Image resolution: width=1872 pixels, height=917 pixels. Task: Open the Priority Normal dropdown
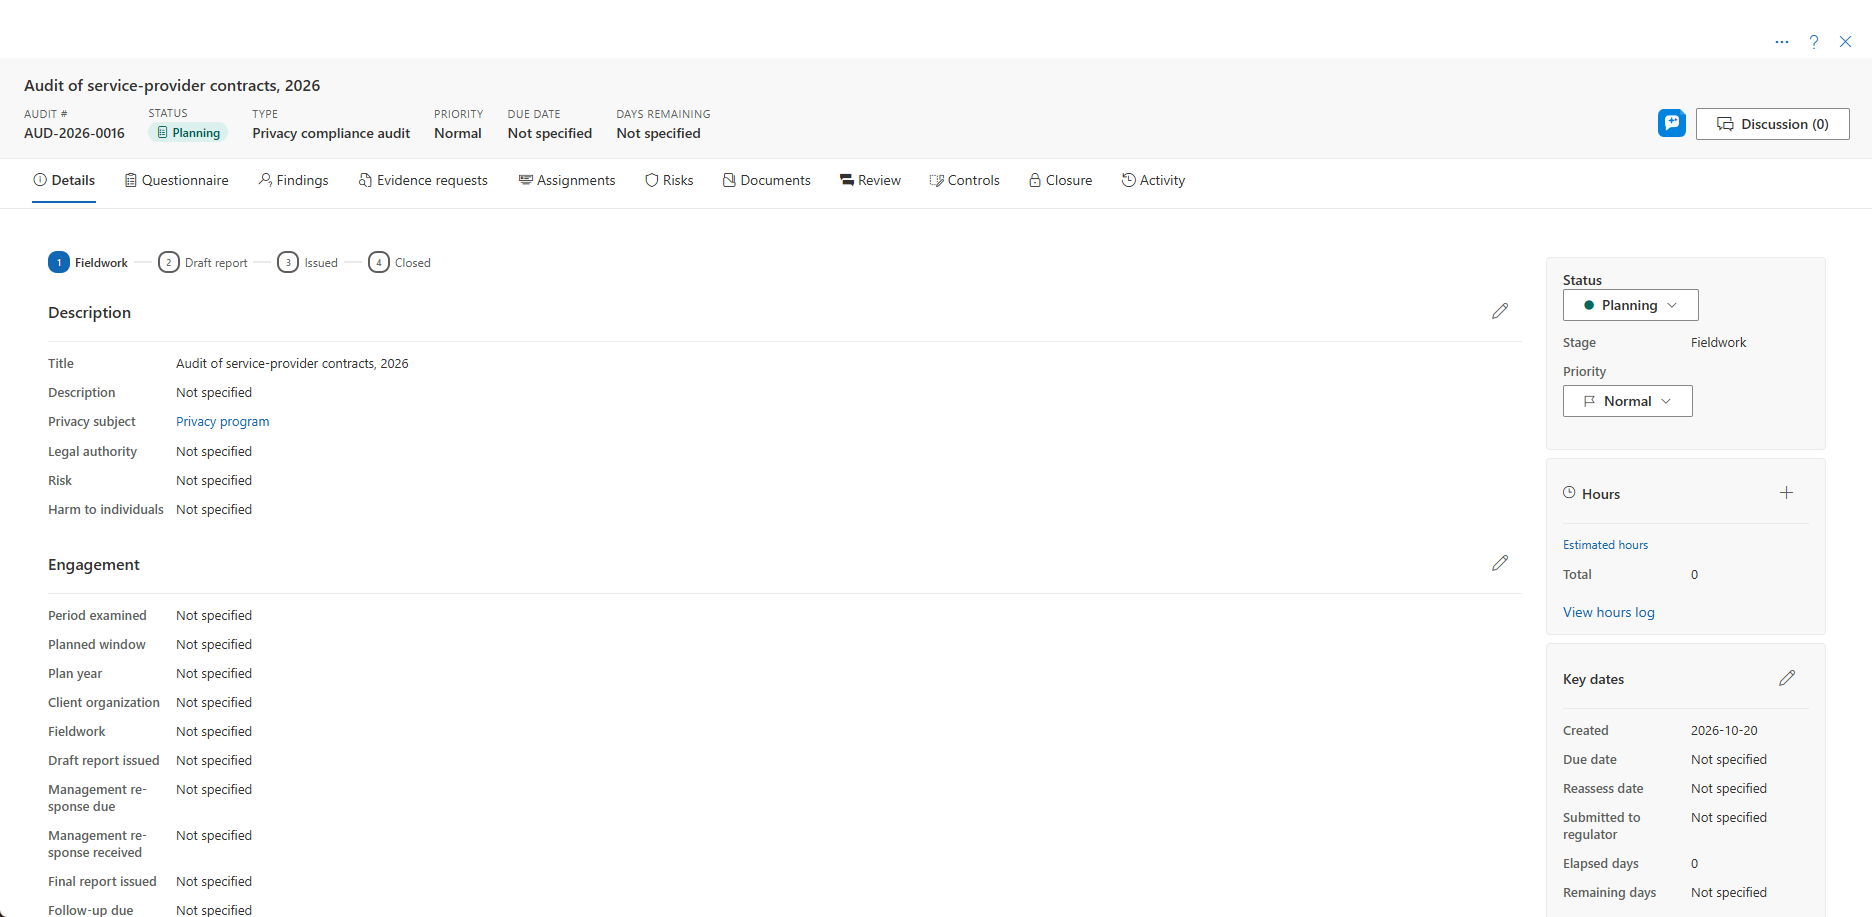(1628, 401)
